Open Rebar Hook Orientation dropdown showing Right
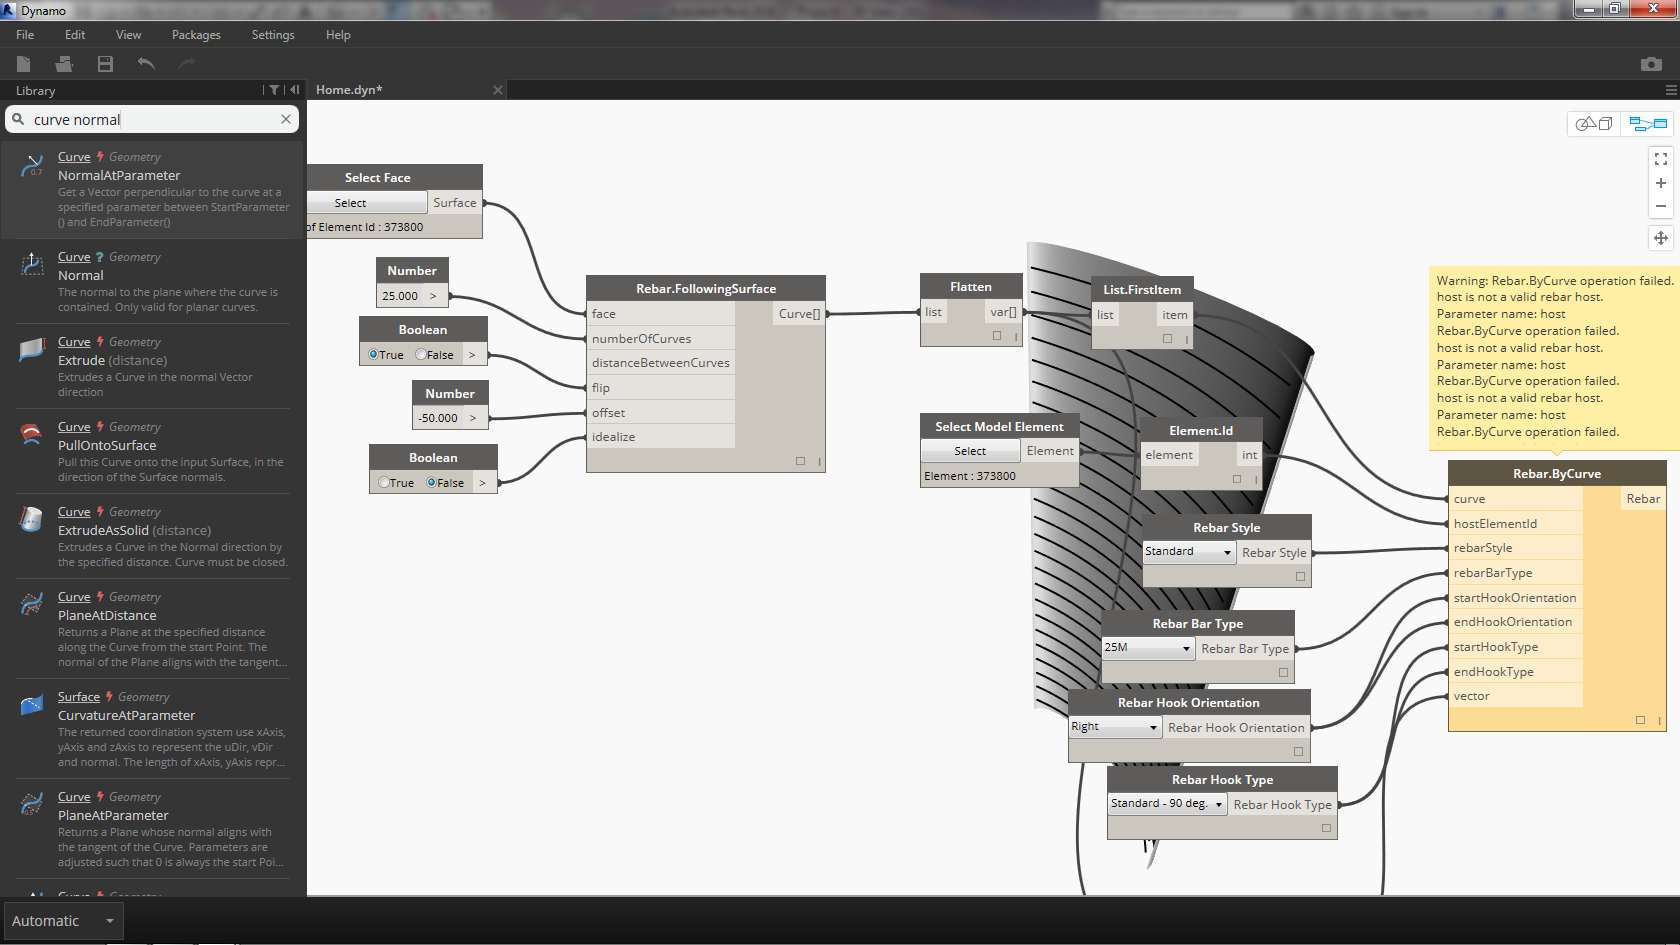This screenshot has width=1680, height=945. coord(1114,727)
